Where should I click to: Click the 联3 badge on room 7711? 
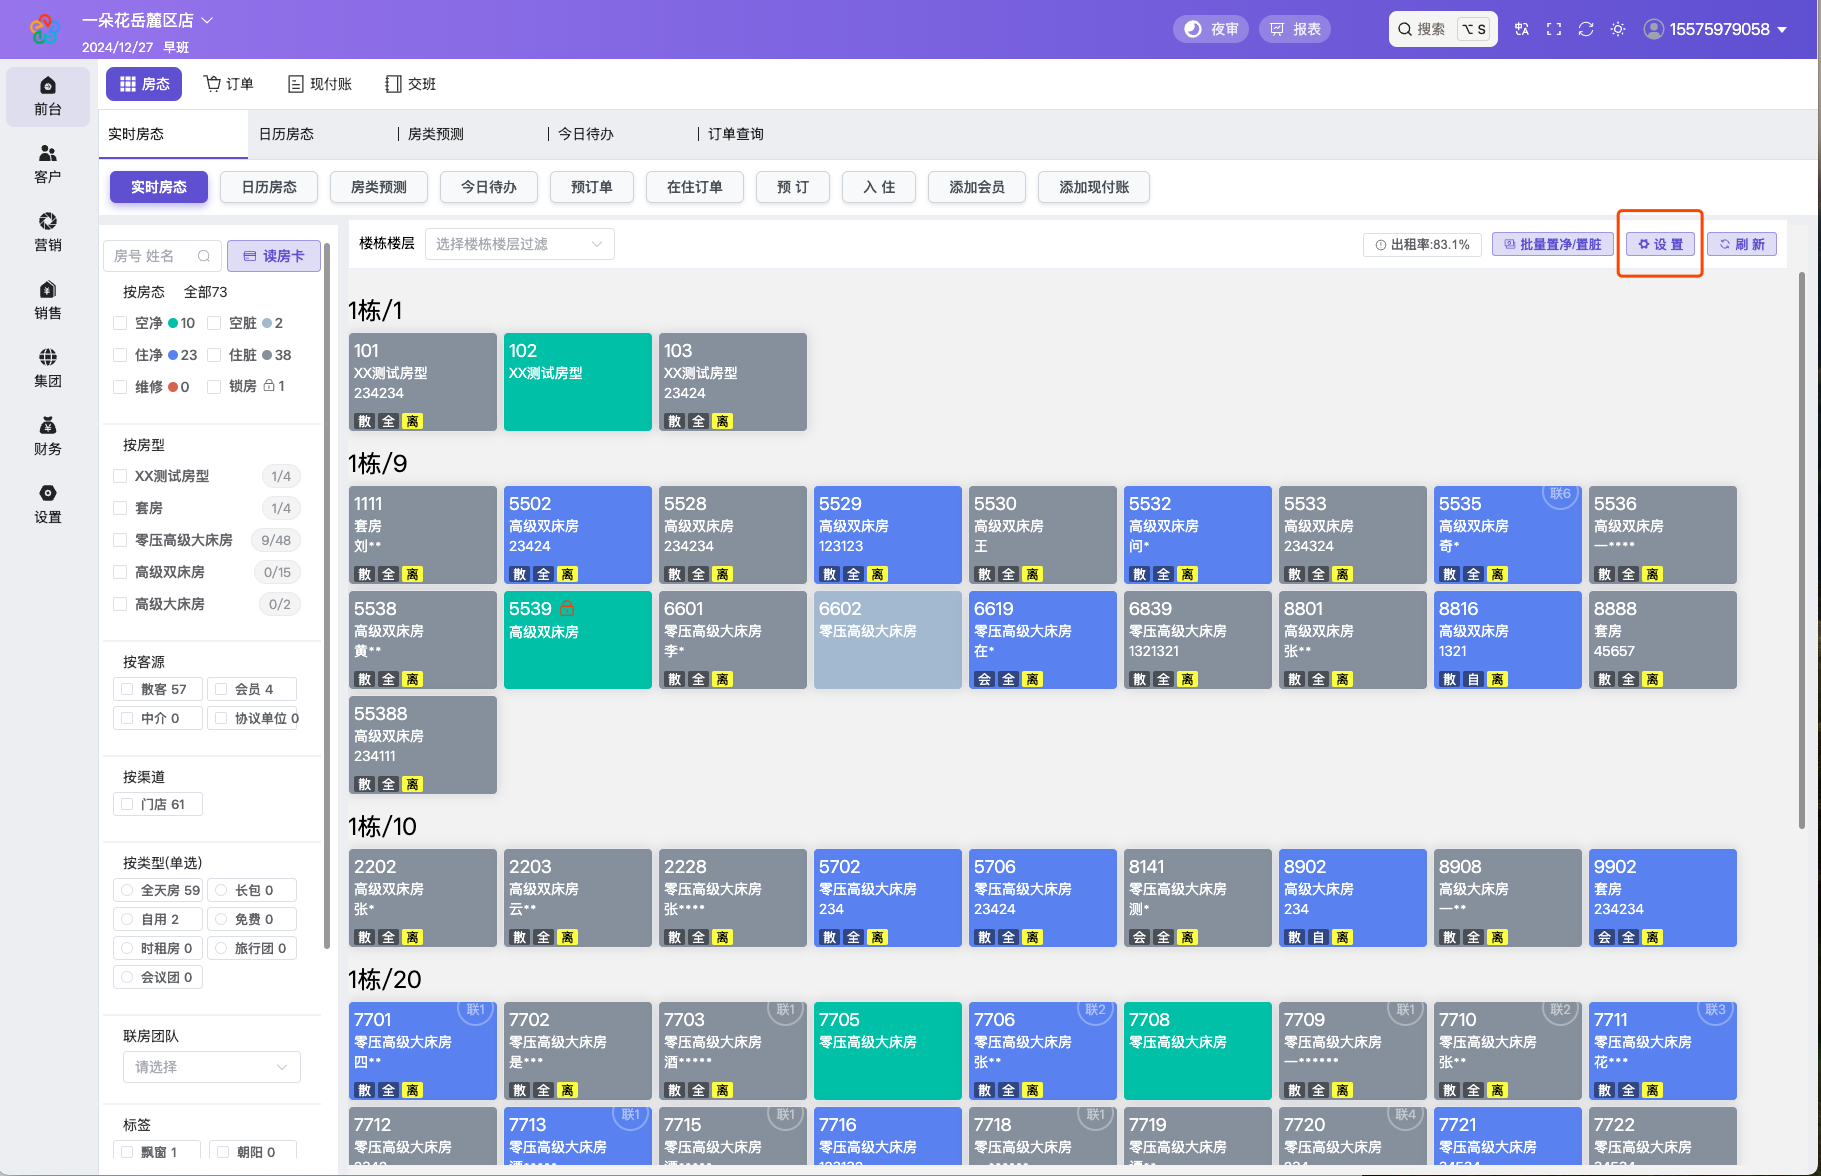coord(1716,1010)
